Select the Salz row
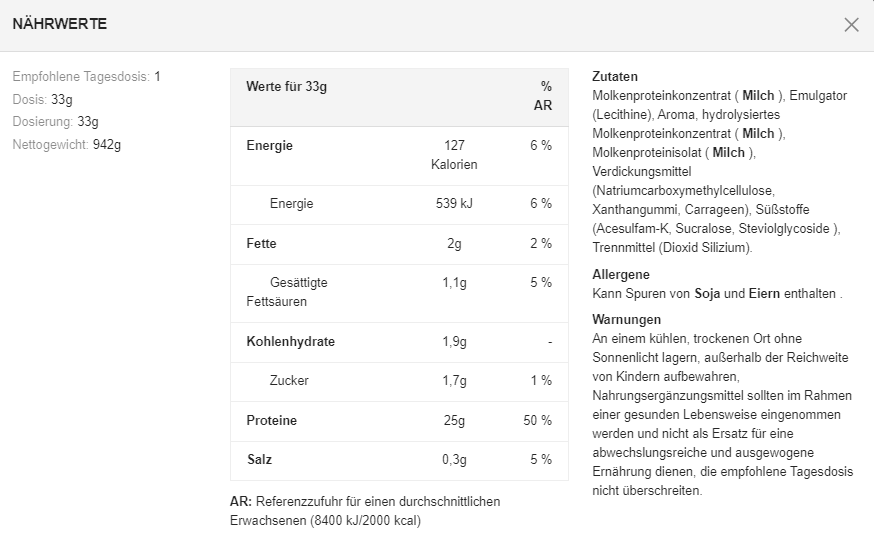874x541 pixels. (399, 460)
